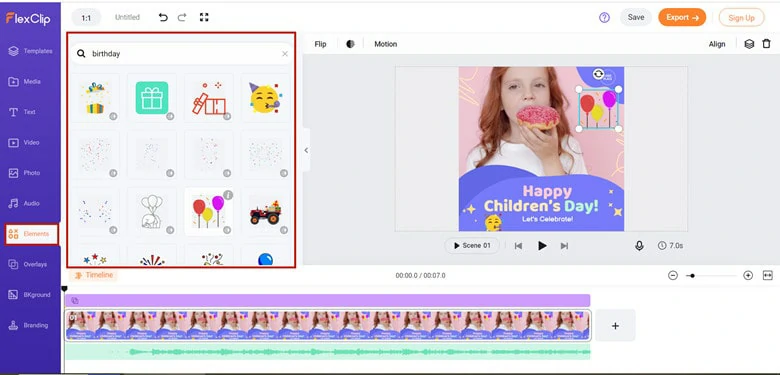
Task: Click the birthday search field
Action: pos(182,54)
